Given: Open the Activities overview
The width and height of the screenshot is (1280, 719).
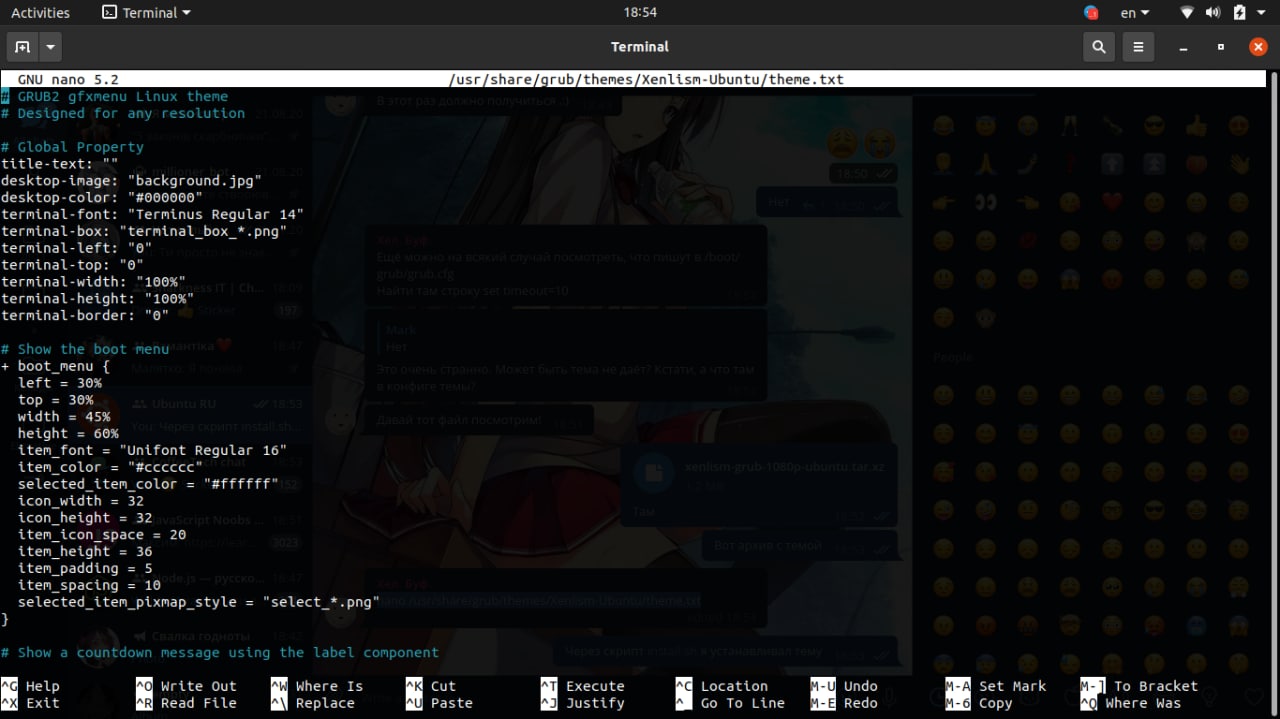Looking at the screenshot, I should [x=40, y=13].
